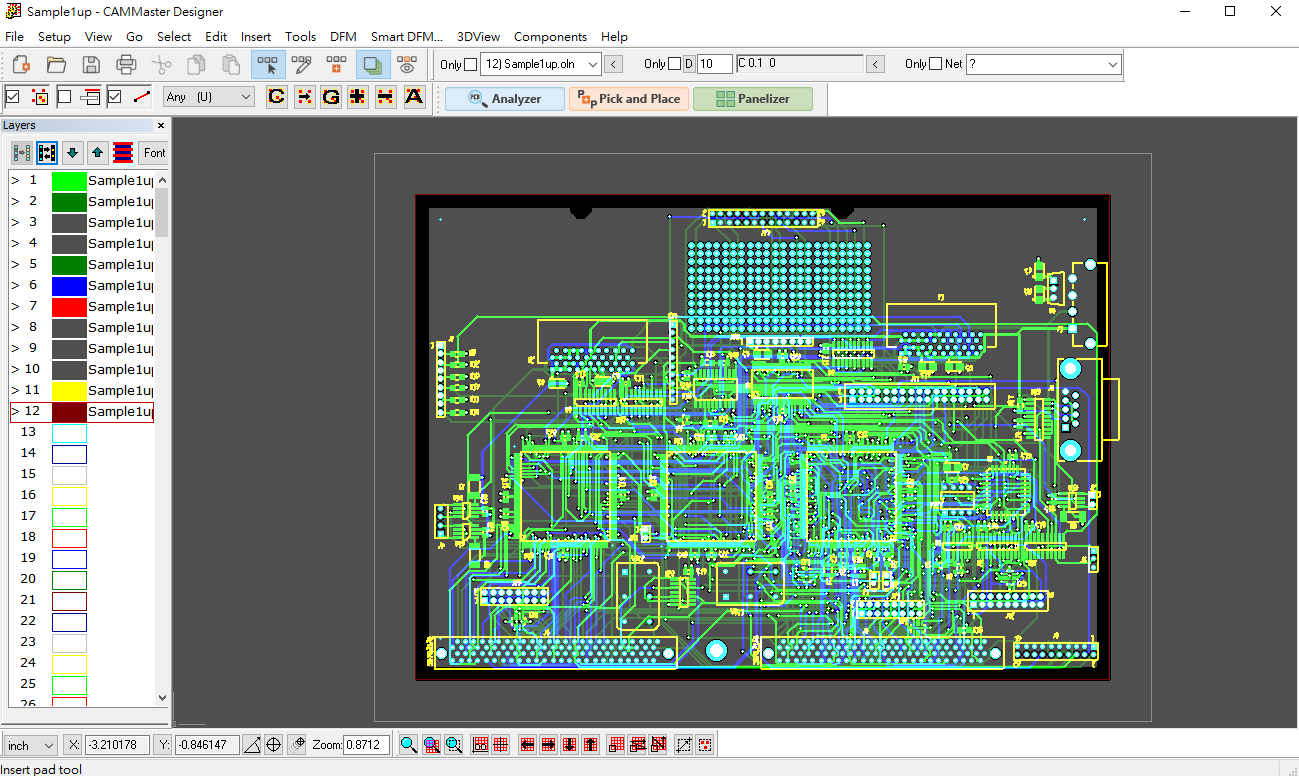Open the '12) Sample1up.oln' layer dropdown
The height and width of the screenshot is (776, 1299).
coord(541,64)
